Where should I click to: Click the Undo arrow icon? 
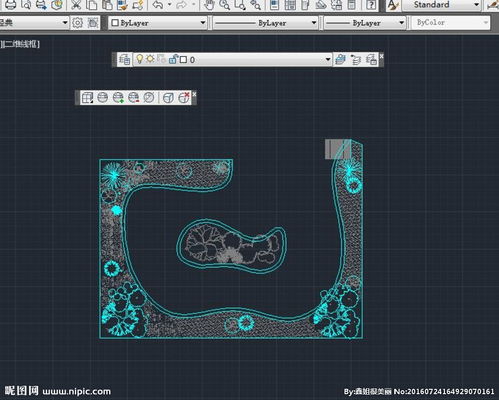tap(158, 5)
